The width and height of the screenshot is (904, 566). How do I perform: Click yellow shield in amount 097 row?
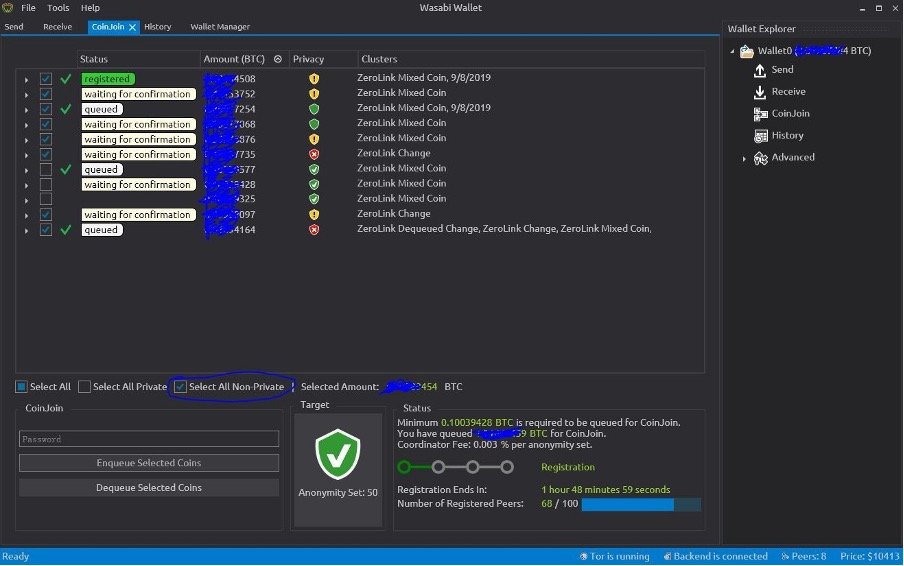pyautogui.click(x=314, y=214)
